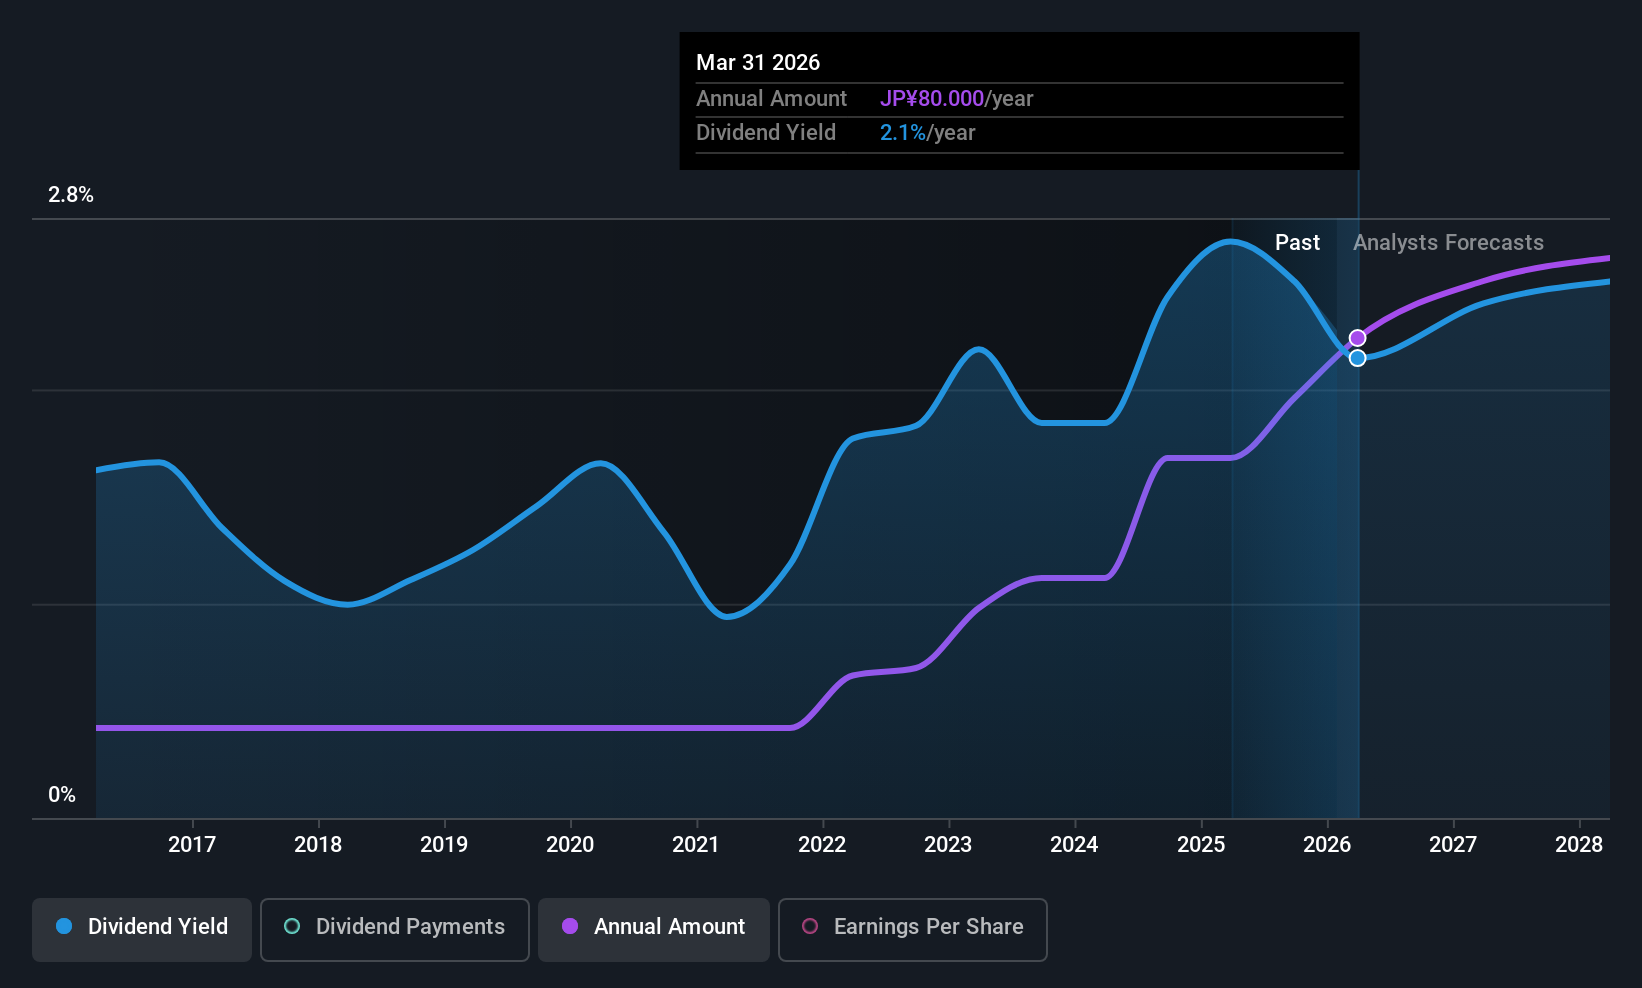Pick the 2028 forecast year label
The height and width of the screenshot is (988, 1642).
1579,845
